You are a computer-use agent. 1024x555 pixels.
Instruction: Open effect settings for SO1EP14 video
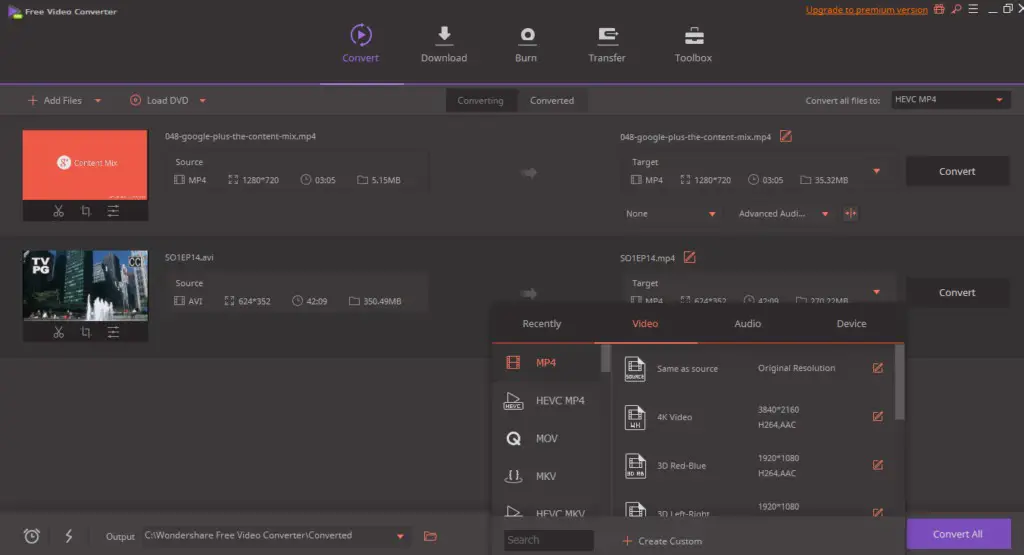point(113,332)
